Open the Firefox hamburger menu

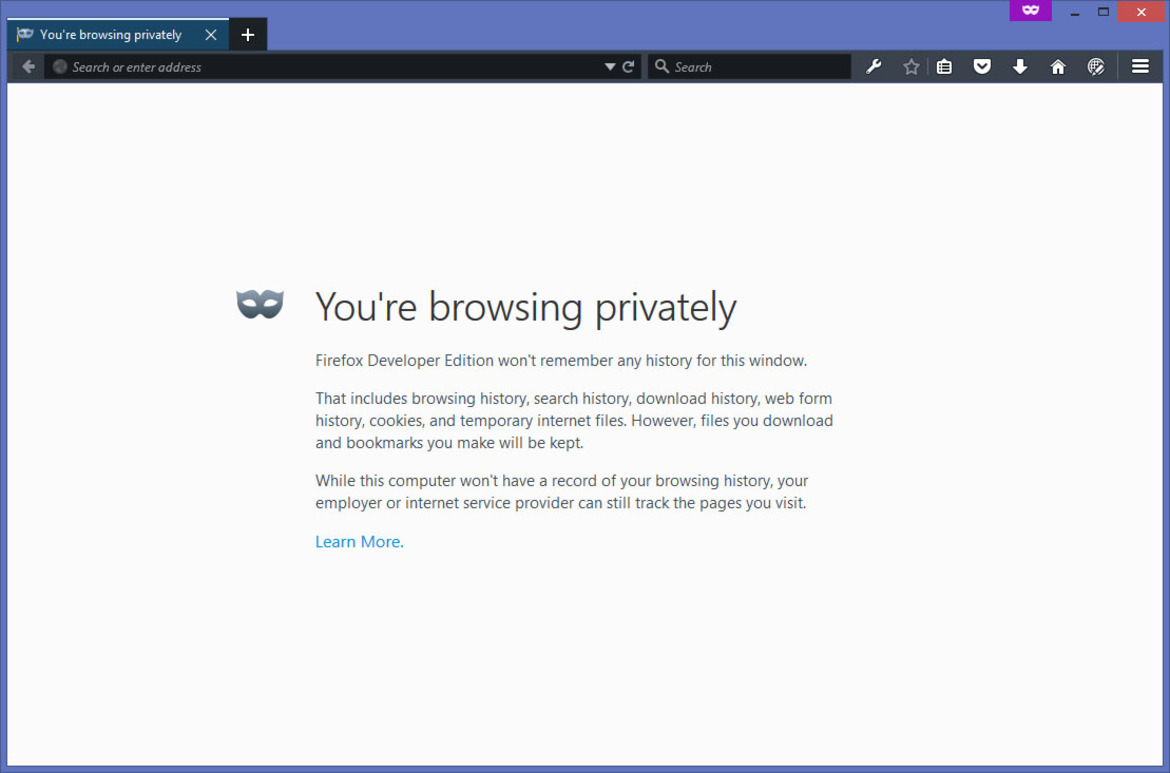[x=1140, y=66]
